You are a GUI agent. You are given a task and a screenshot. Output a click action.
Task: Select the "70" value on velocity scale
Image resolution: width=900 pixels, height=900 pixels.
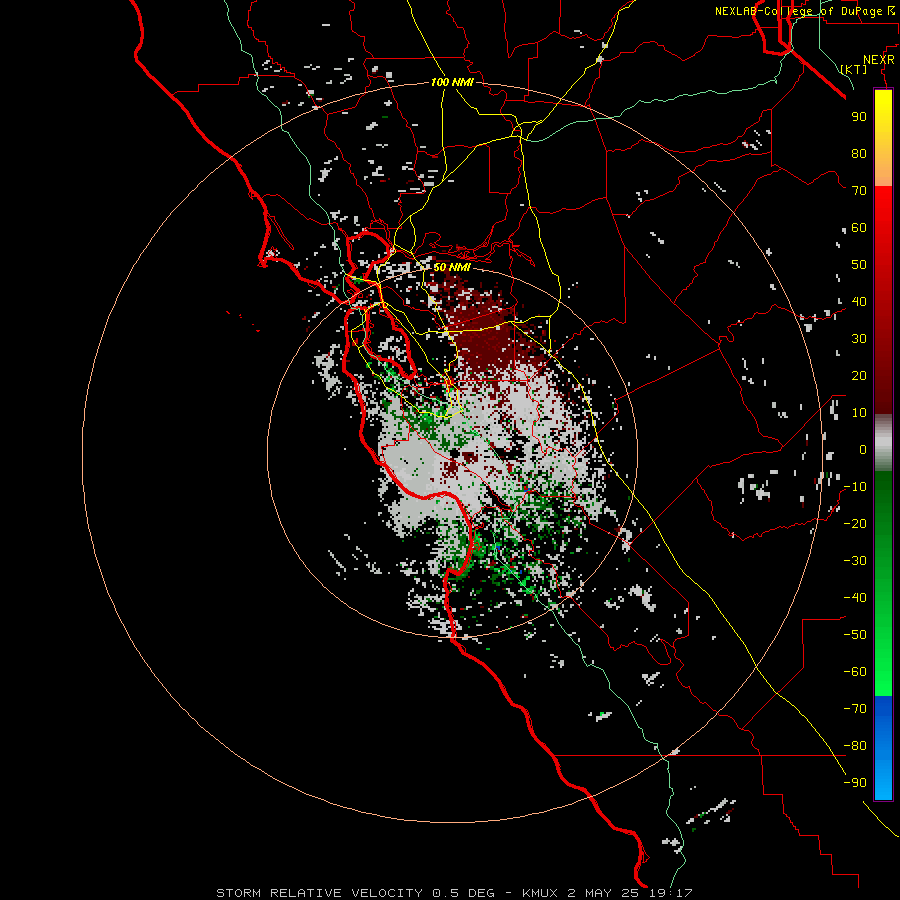coord(859,191)
